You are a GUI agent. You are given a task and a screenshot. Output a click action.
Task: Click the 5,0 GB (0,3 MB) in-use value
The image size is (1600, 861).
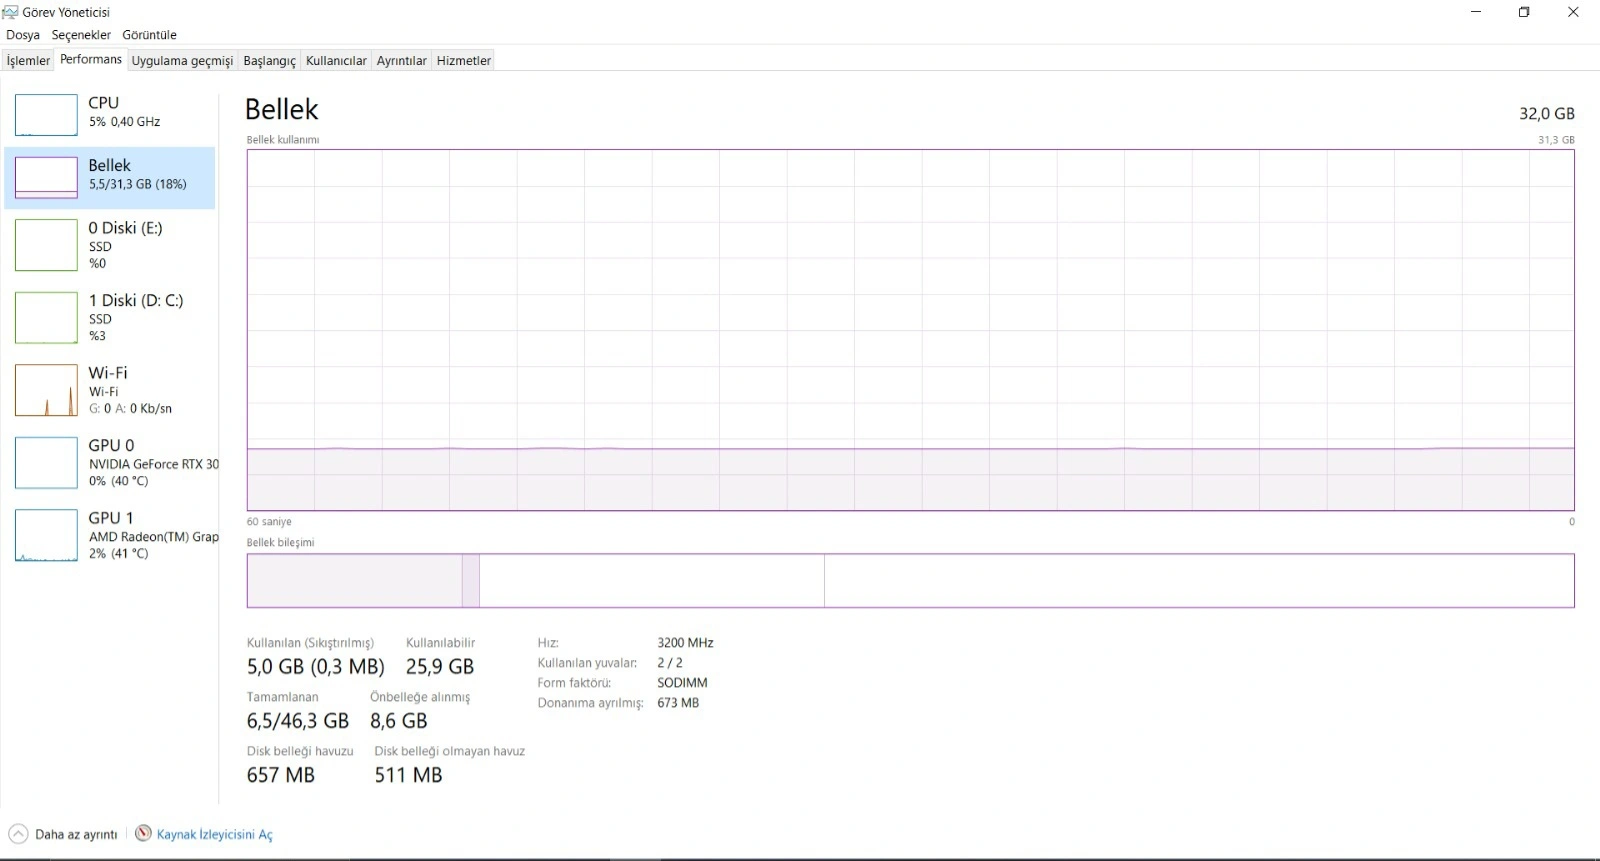[x=316, y=667]
